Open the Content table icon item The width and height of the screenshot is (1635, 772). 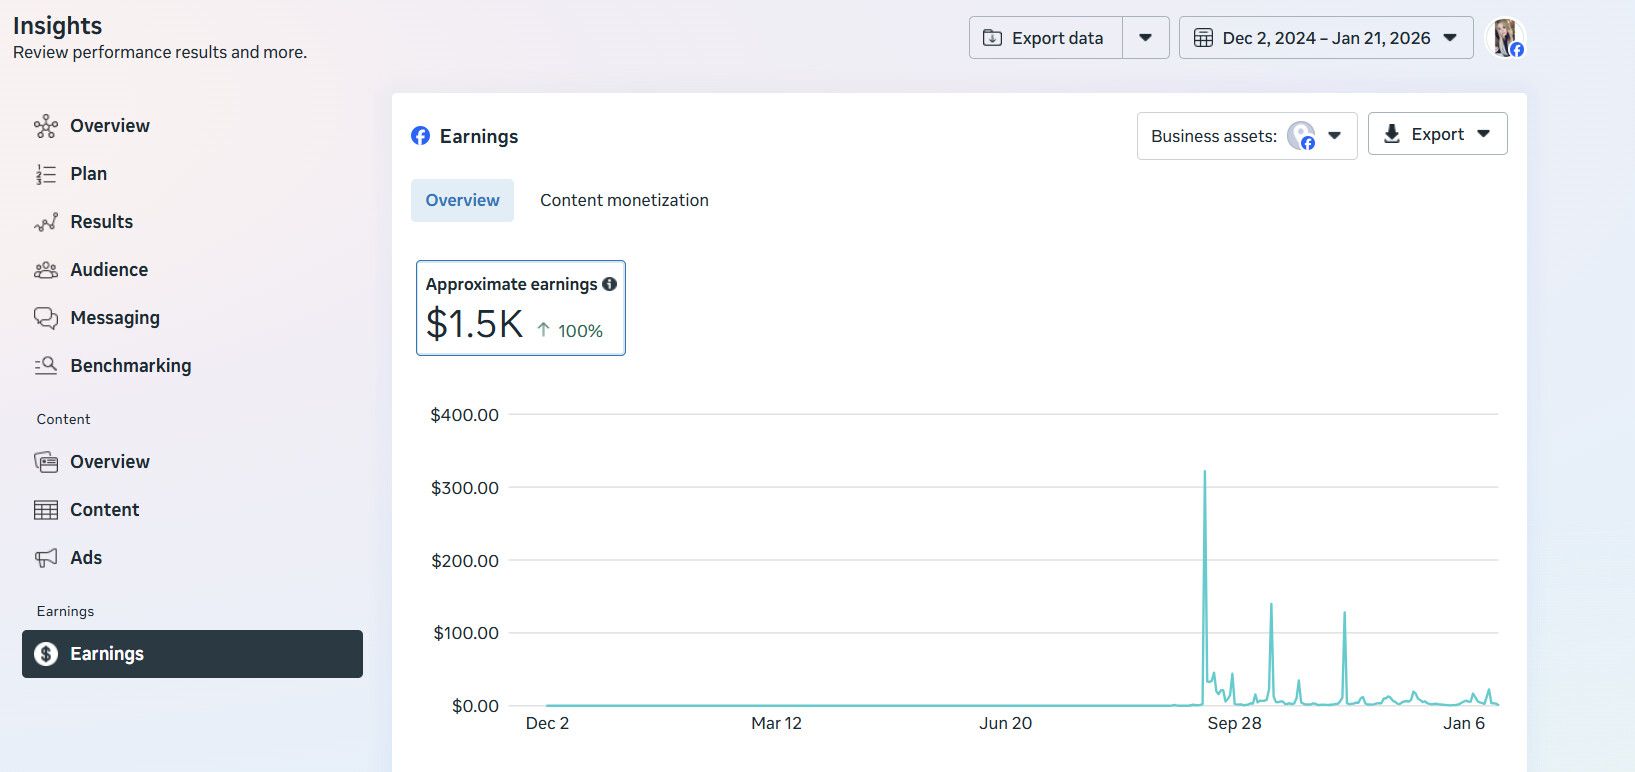point(46,510)
